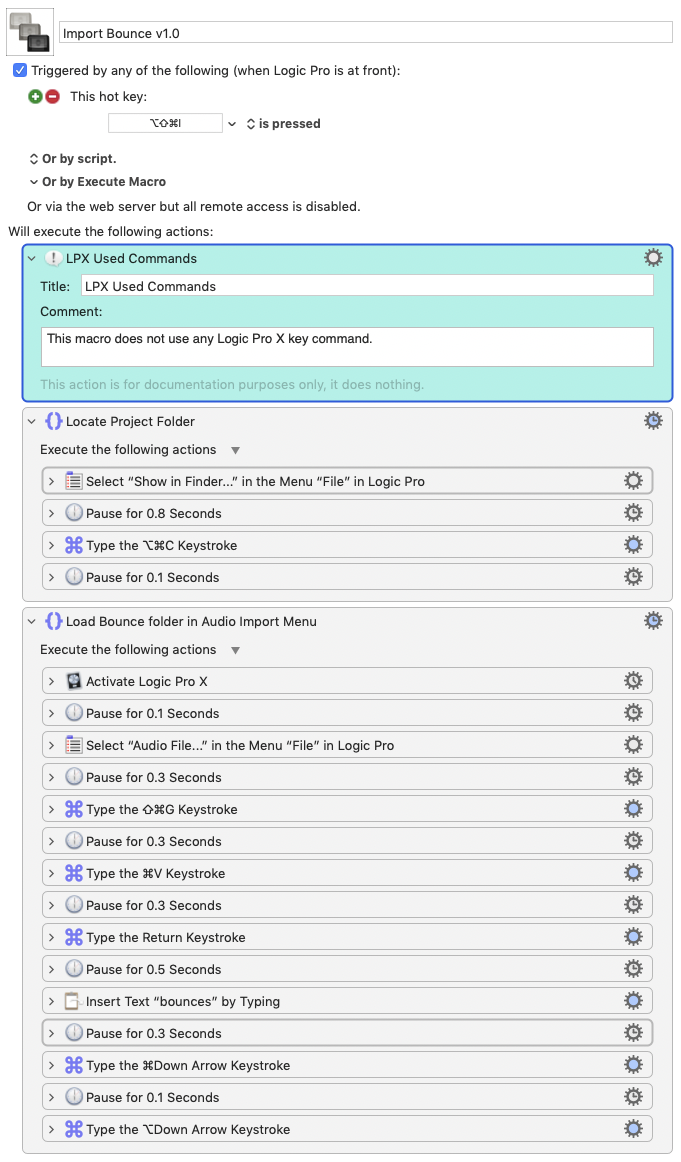This screenshot has height=1162, width=681.
Task: Select the "Type the ⌥⌘C Keystroke" row text
Action: (162, 545)
